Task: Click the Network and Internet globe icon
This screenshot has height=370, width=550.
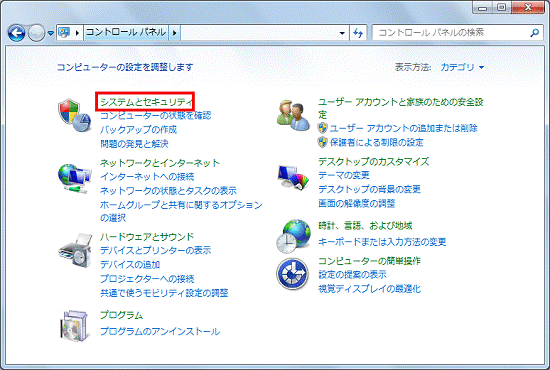Action: pyautogui.click(x=75, y=178)
